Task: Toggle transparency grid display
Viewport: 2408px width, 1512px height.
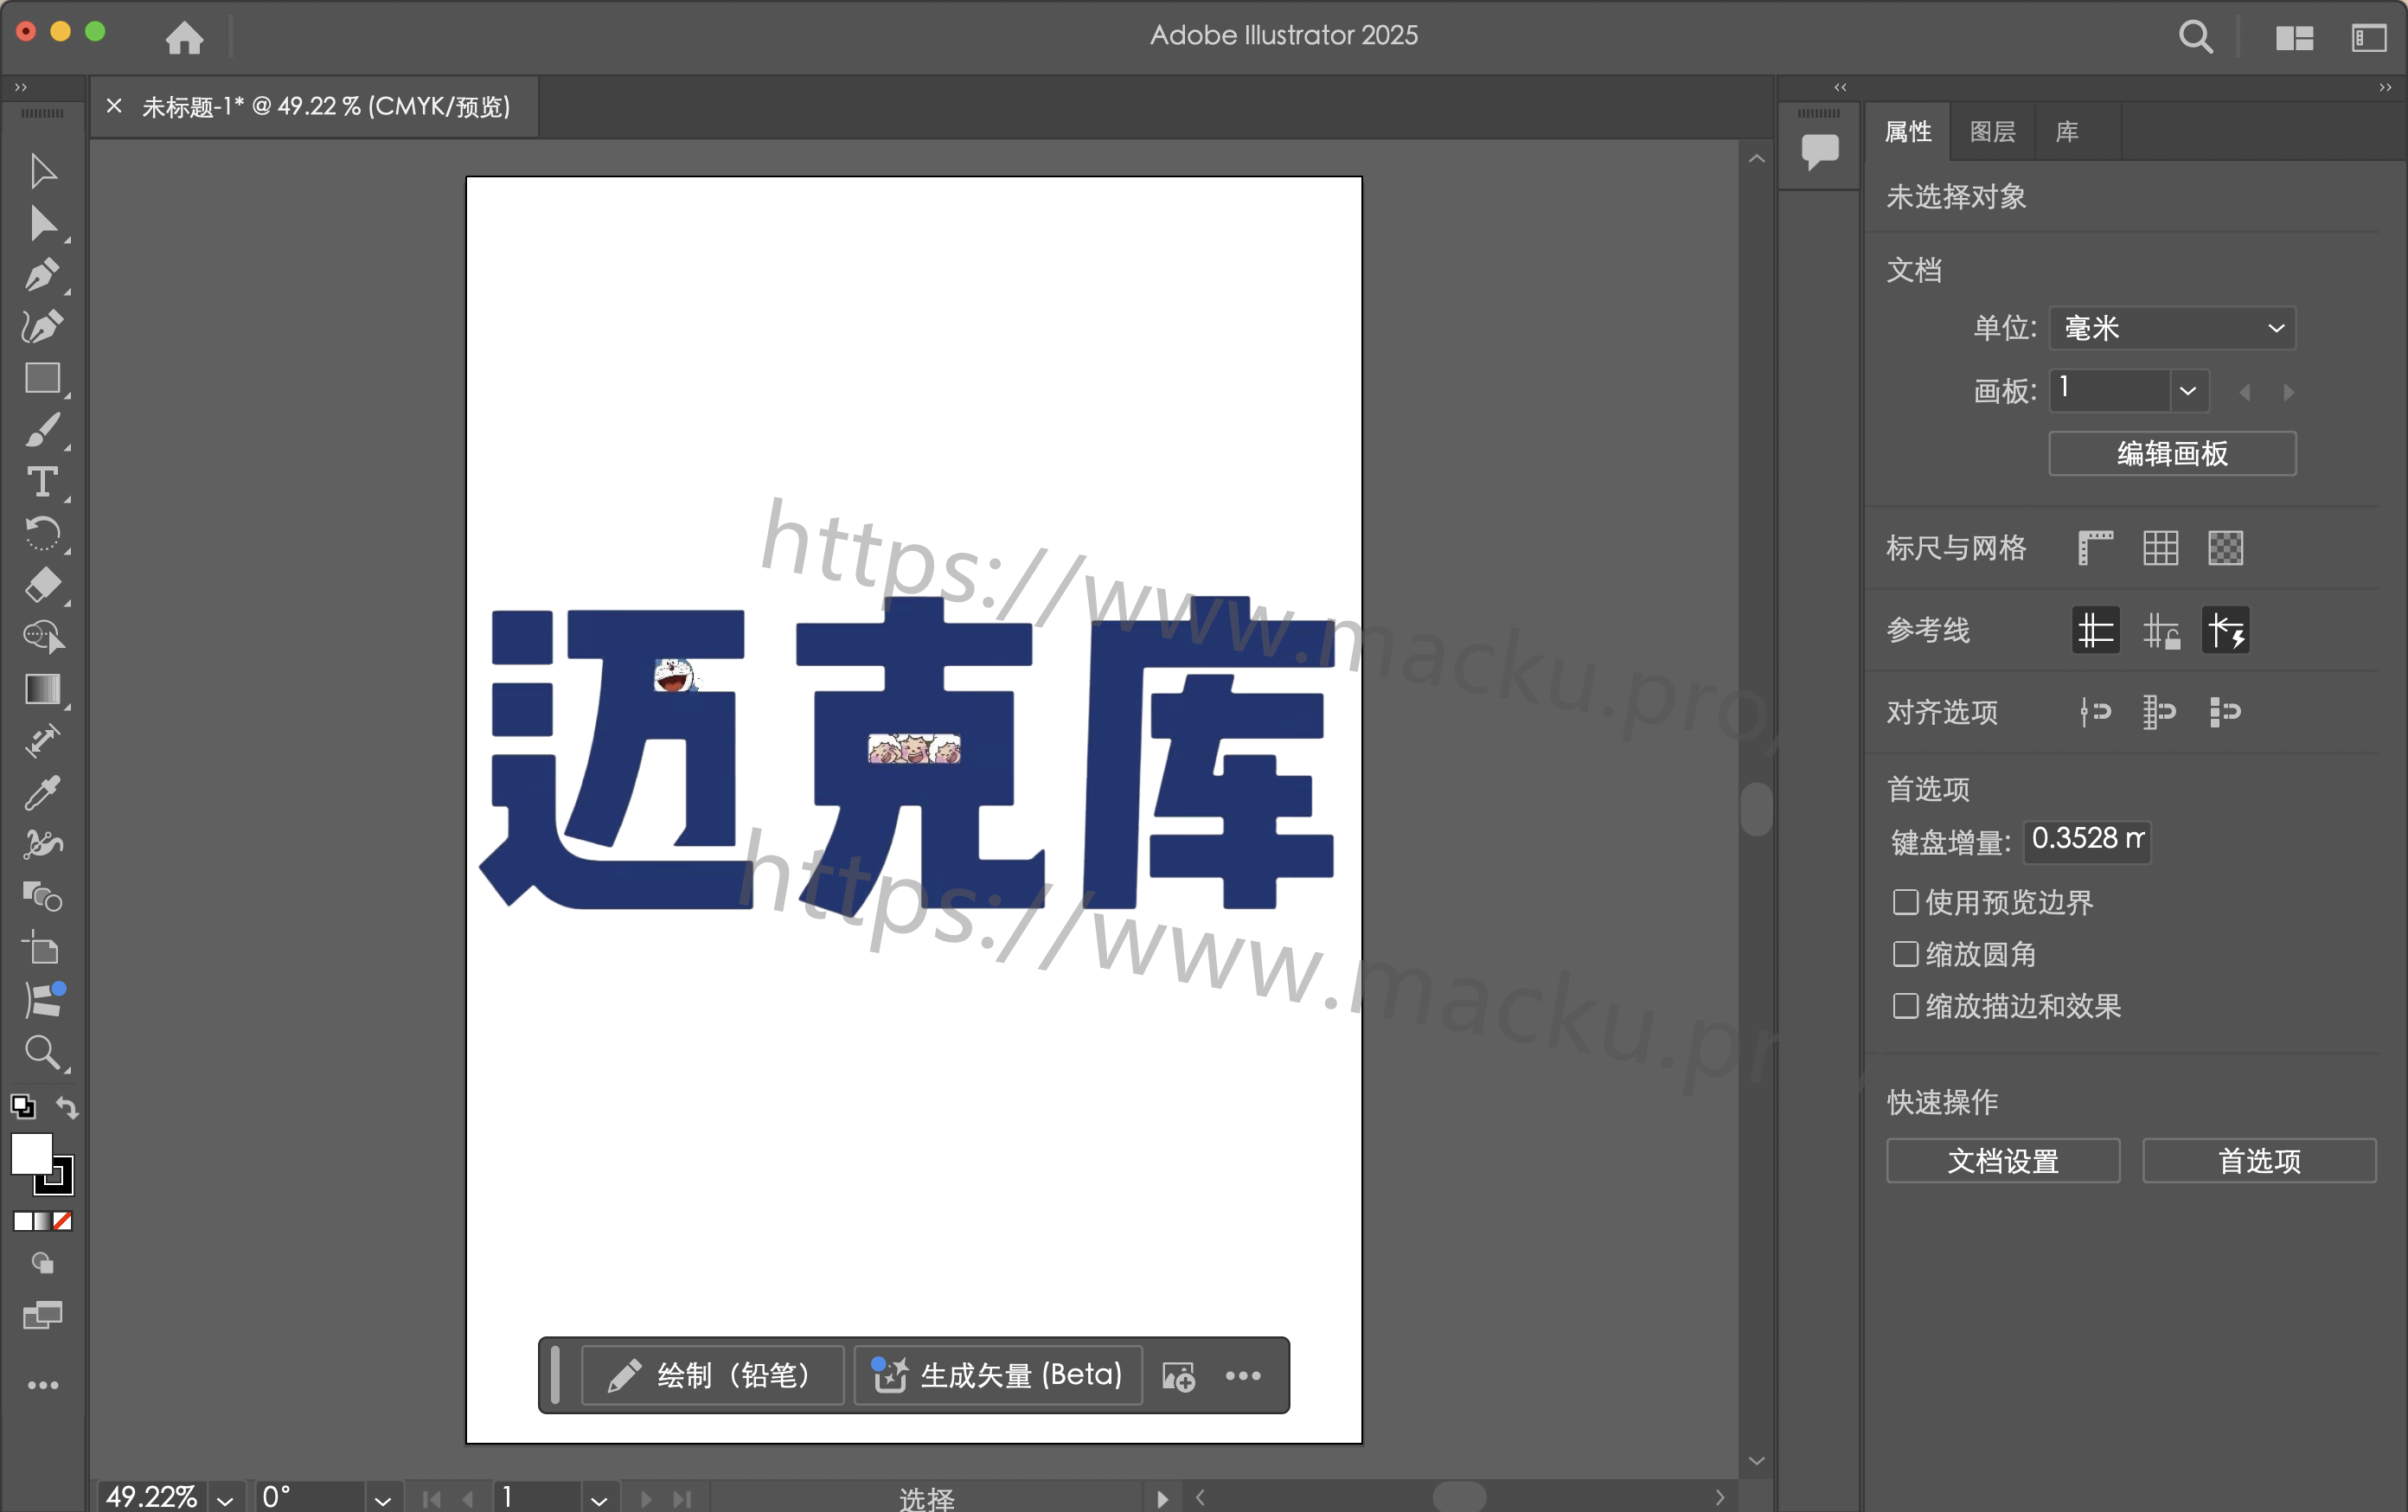Action: pos(2225,548)
